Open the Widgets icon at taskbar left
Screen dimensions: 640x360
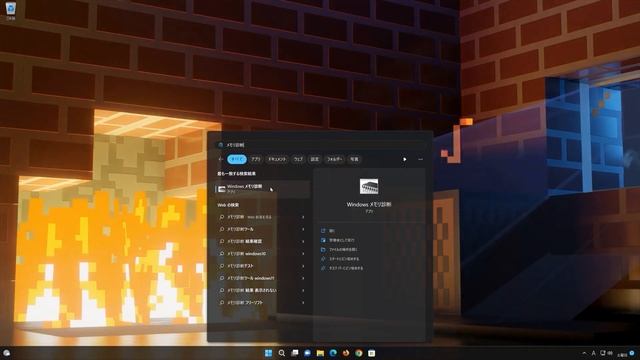pyautogui.click(x=7, y=353)
